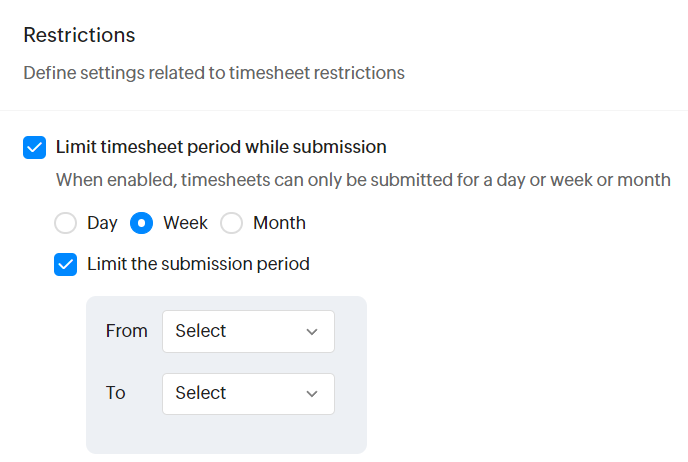The height and width of the screenshot is (462, 688).
Task: Select the Day radio button
Action: 66,223
